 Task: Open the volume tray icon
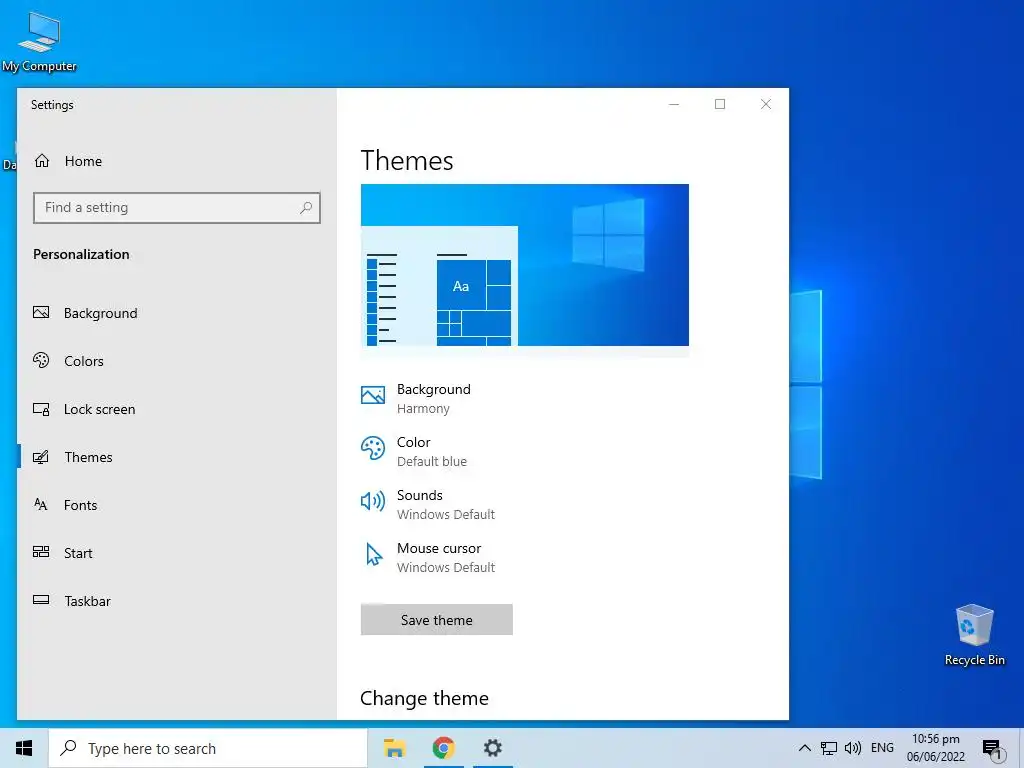coord(852,748)
